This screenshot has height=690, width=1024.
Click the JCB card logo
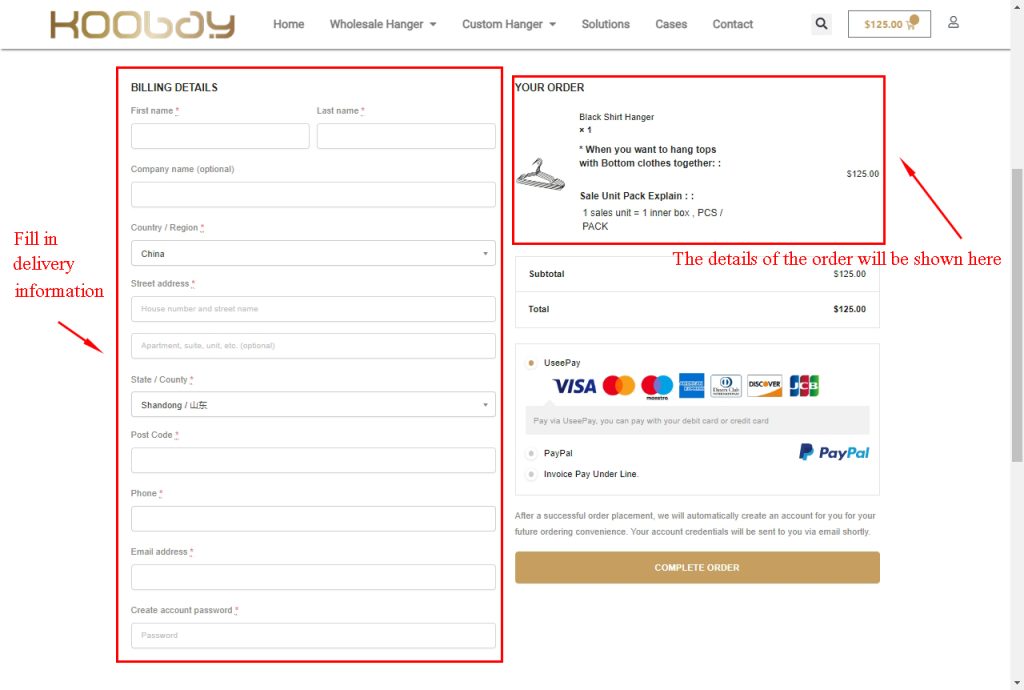pos(804,386)
